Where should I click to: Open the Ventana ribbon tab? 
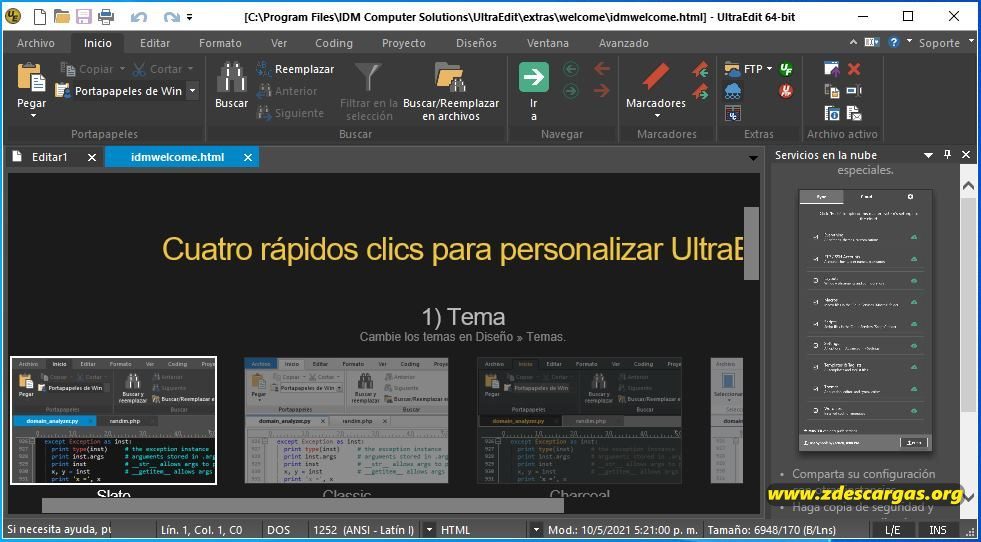click(548, 43)
